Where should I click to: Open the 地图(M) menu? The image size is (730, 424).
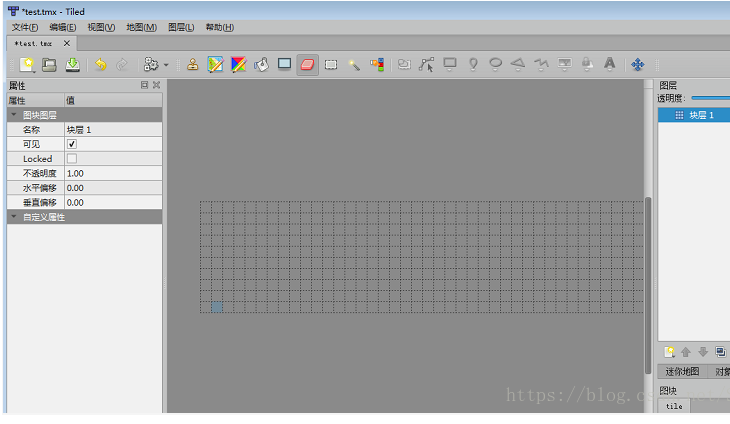[142, 27]
